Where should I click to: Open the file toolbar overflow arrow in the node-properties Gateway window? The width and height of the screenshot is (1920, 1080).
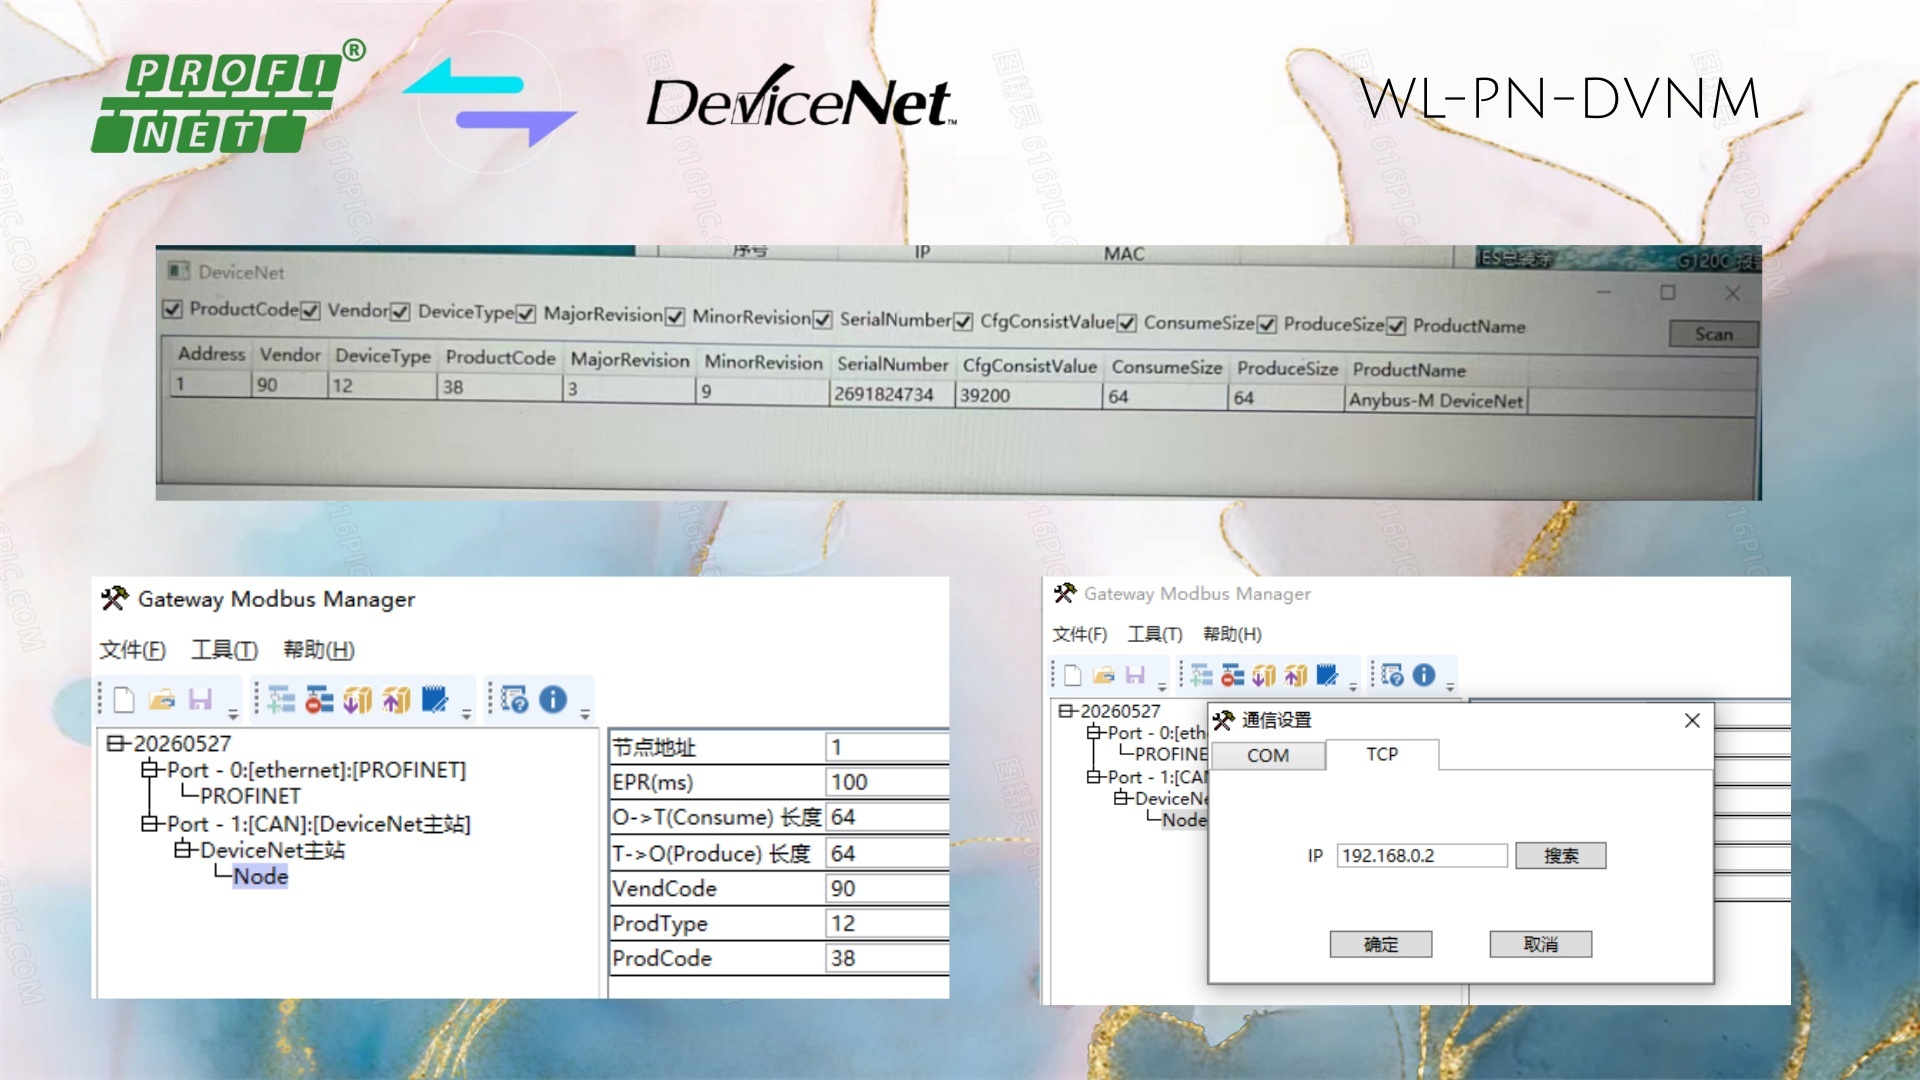point(233,714)
